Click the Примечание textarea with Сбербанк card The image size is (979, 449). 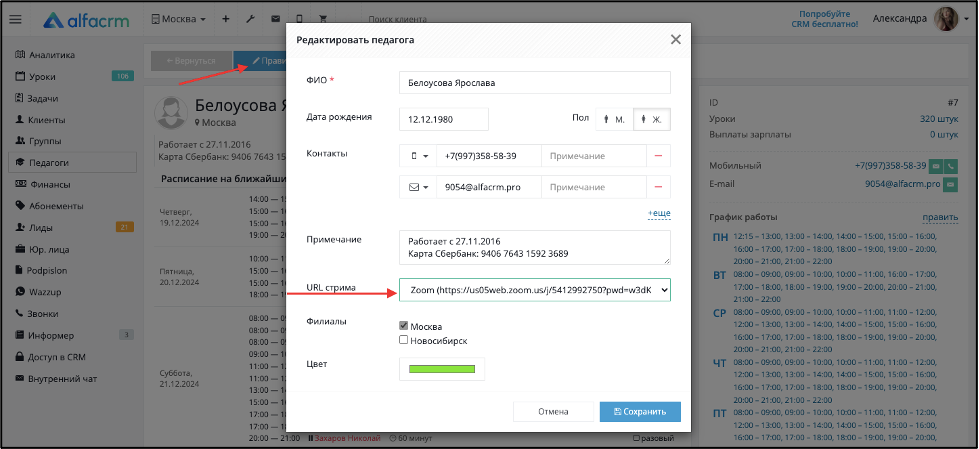tap(534, 248)
